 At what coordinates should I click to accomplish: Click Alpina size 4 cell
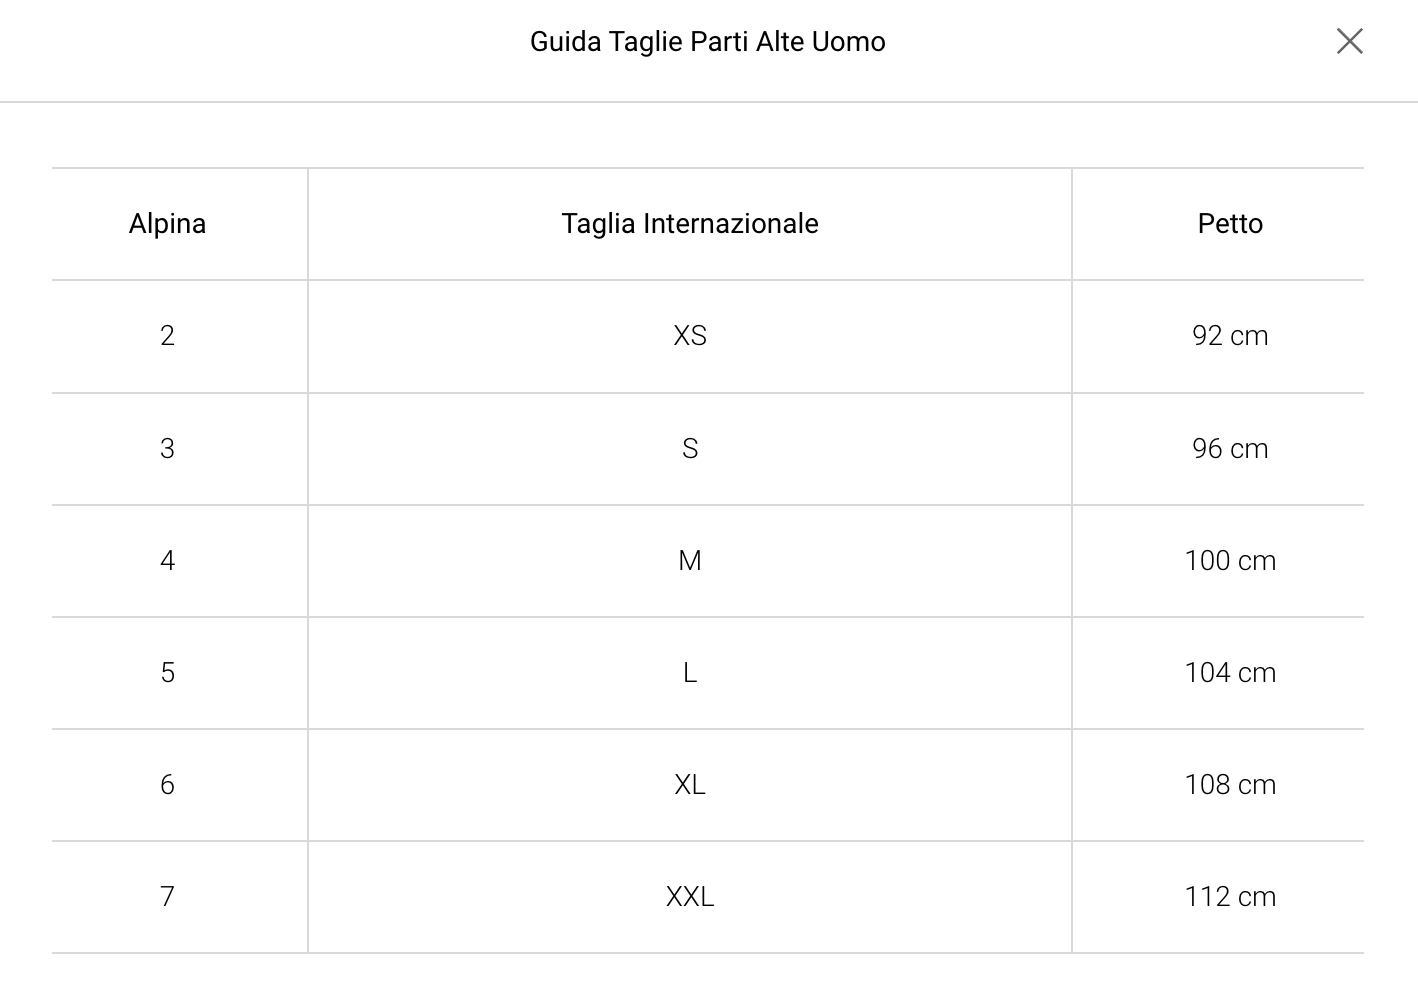click(x=167, y=561)
